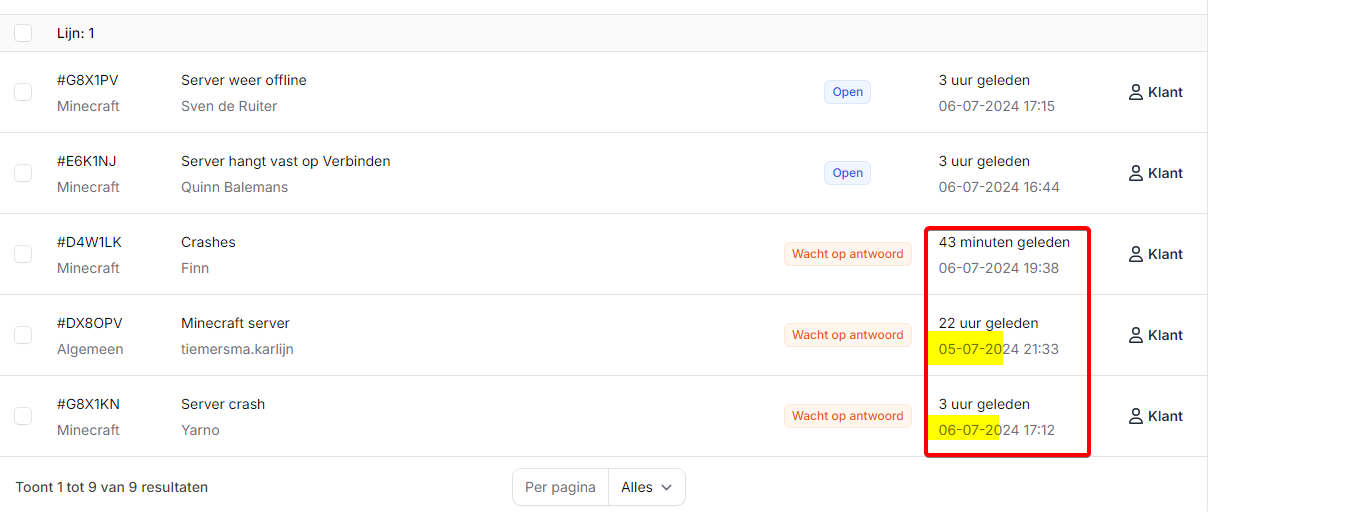Select the checkbox for ticket #G8X1PV
Viewport: 1359px width, 512px height.
[x=23, y=92]
